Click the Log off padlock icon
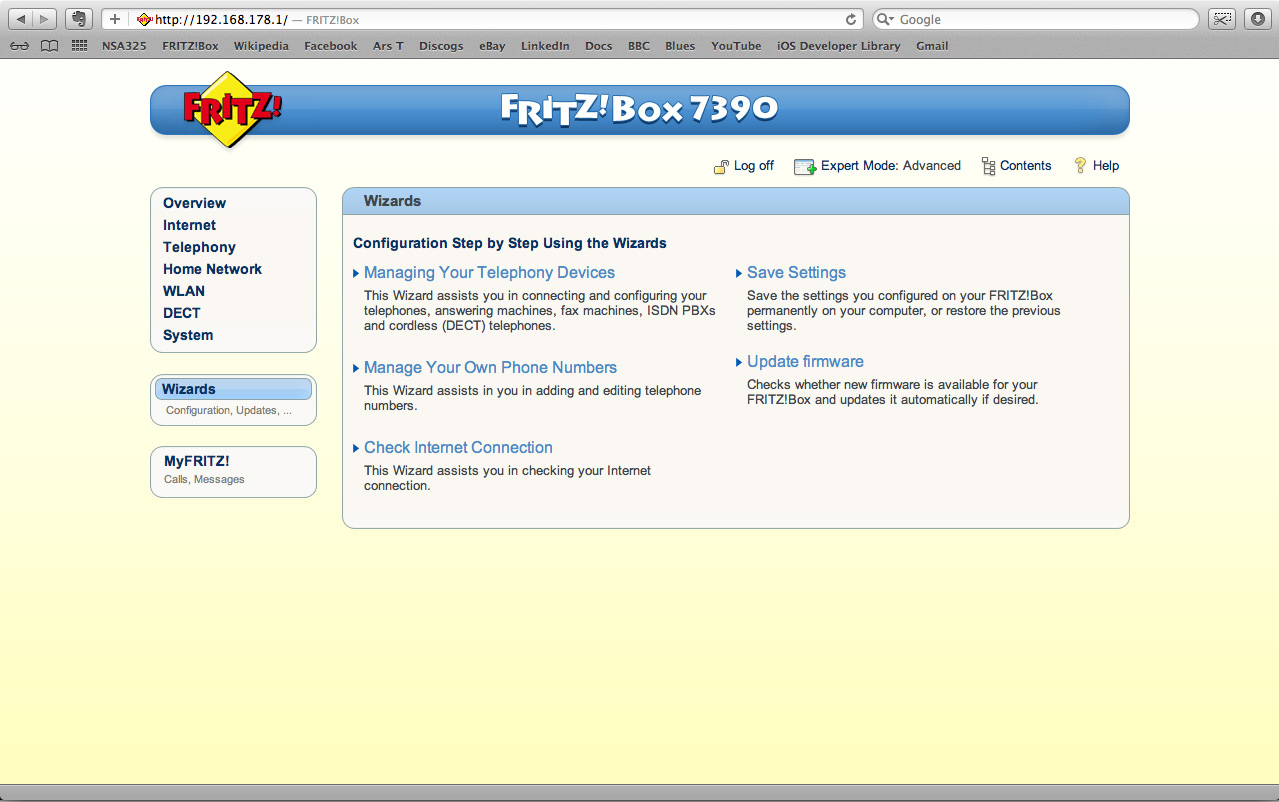The height and width of the screenshot is (802, 1279). pyautogui.click(x=721, y=166)
